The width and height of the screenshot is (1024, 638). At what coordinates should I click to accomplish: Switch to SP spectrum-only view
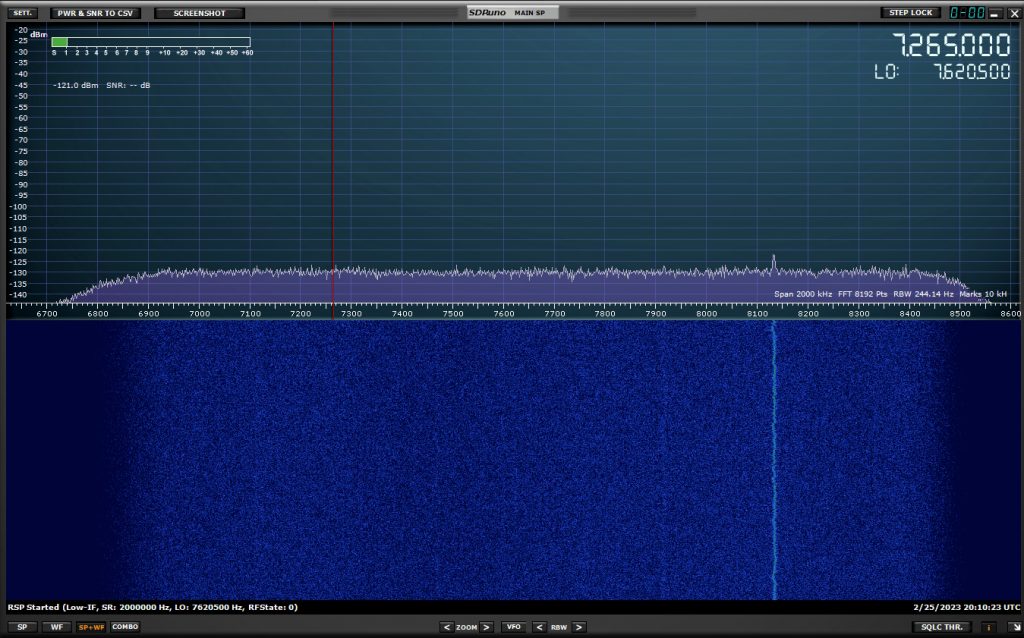(22, 627)
